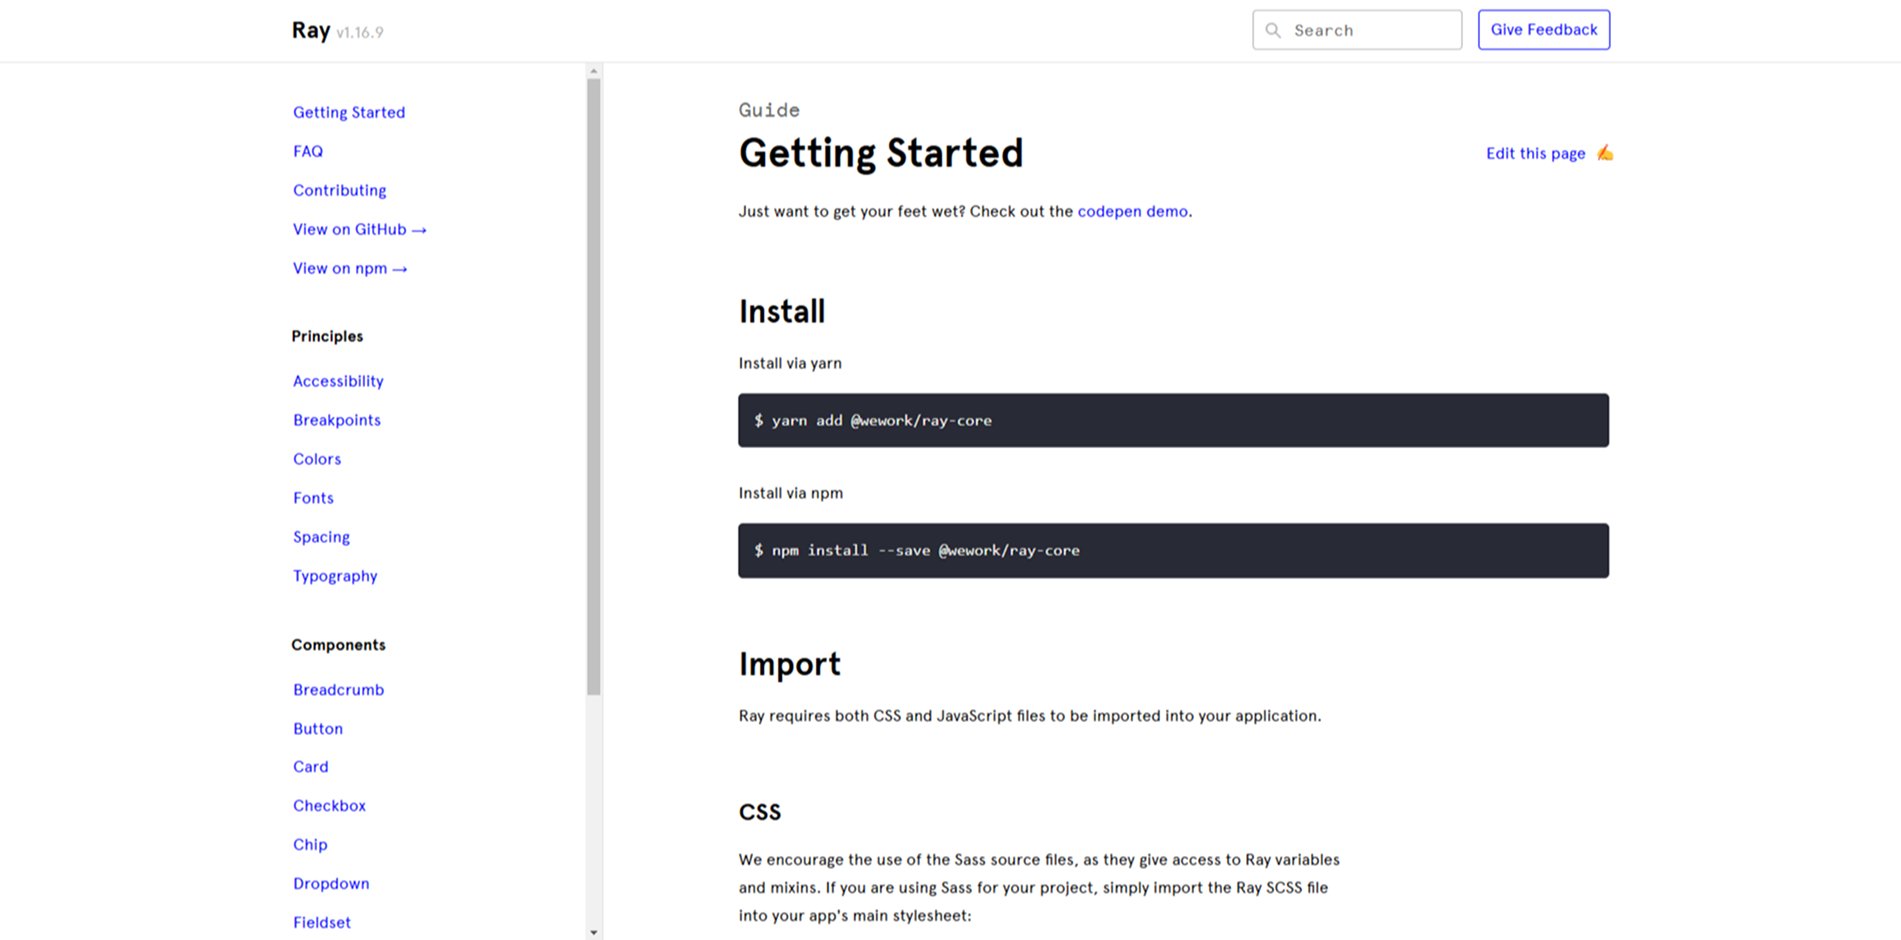Navigate to Accessibility principles
Screen dimensions: 1901x940
point(338,381)
